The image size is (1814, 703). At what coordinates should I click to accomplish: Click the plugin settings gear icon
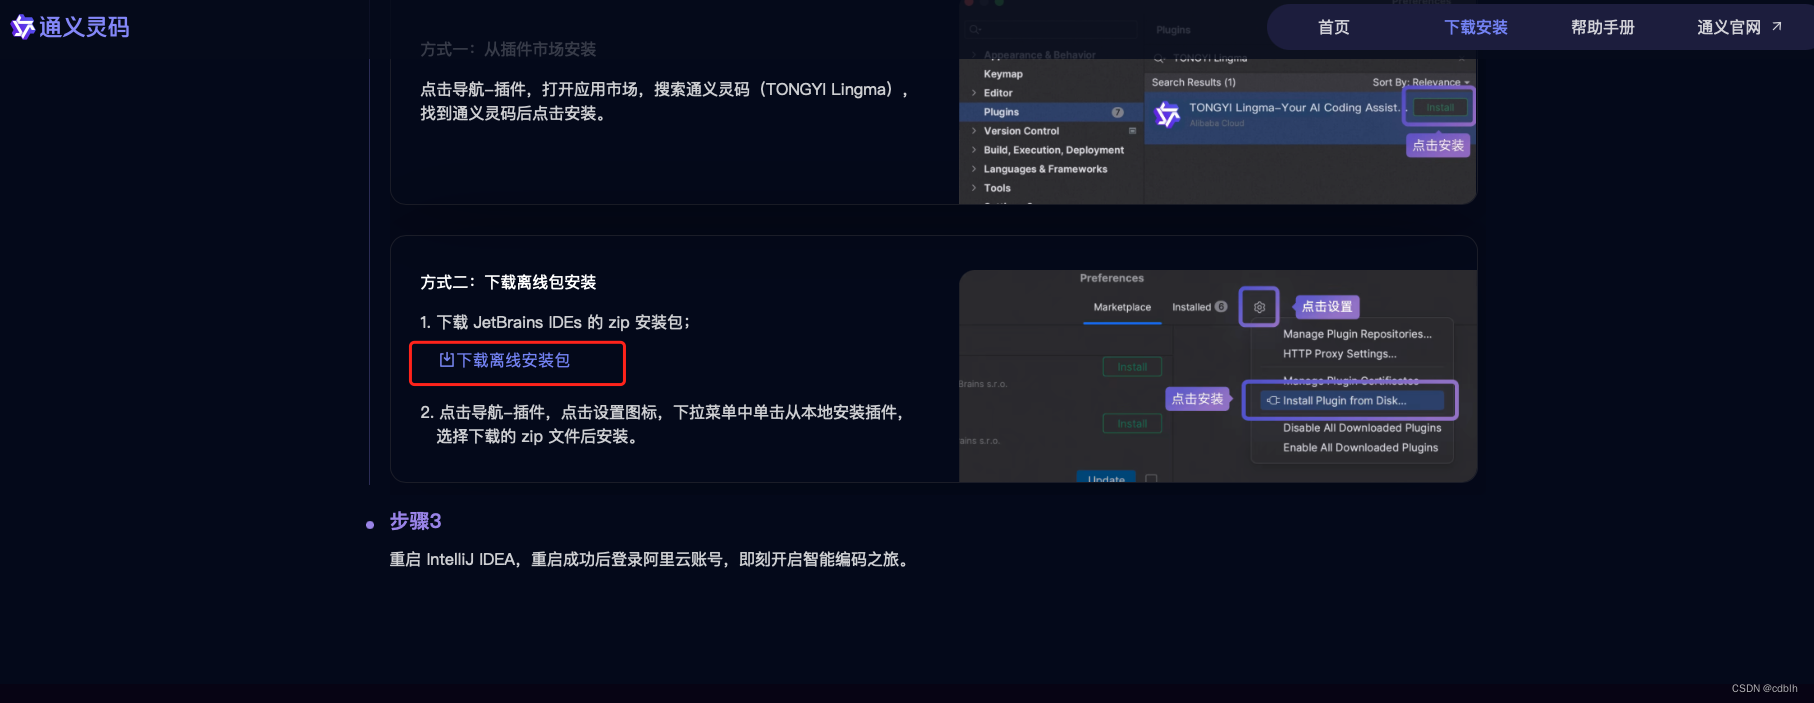1259,307
